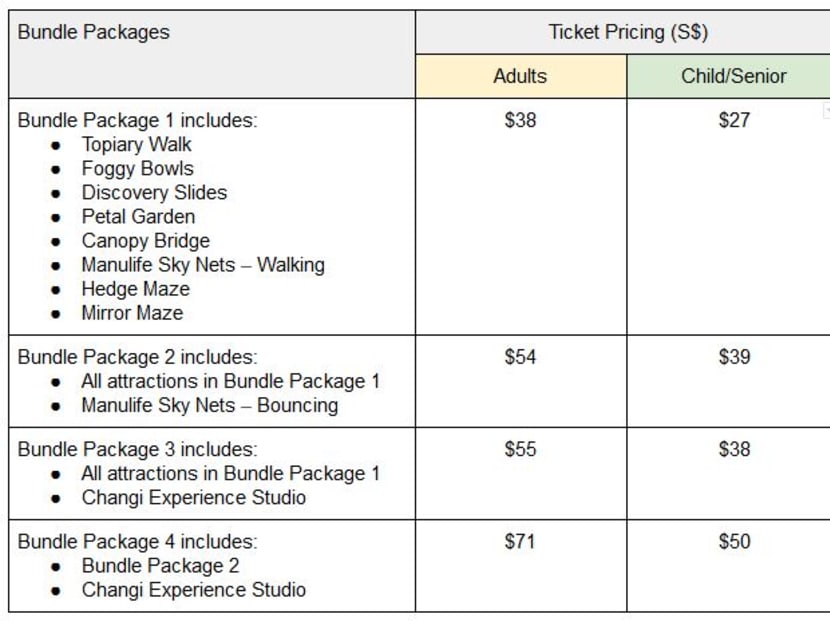Viewport: 830px width, 622px height.
Task: Select the $54 adult price
Action: [520, 357]
